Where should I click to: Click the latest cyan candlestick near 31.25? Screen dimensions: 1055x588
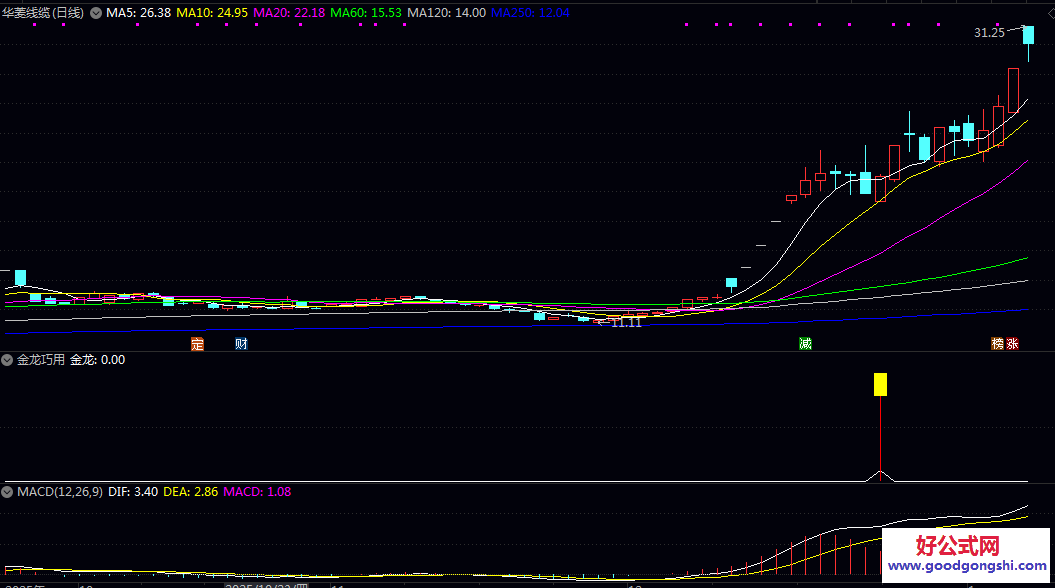coord(1028,35)
